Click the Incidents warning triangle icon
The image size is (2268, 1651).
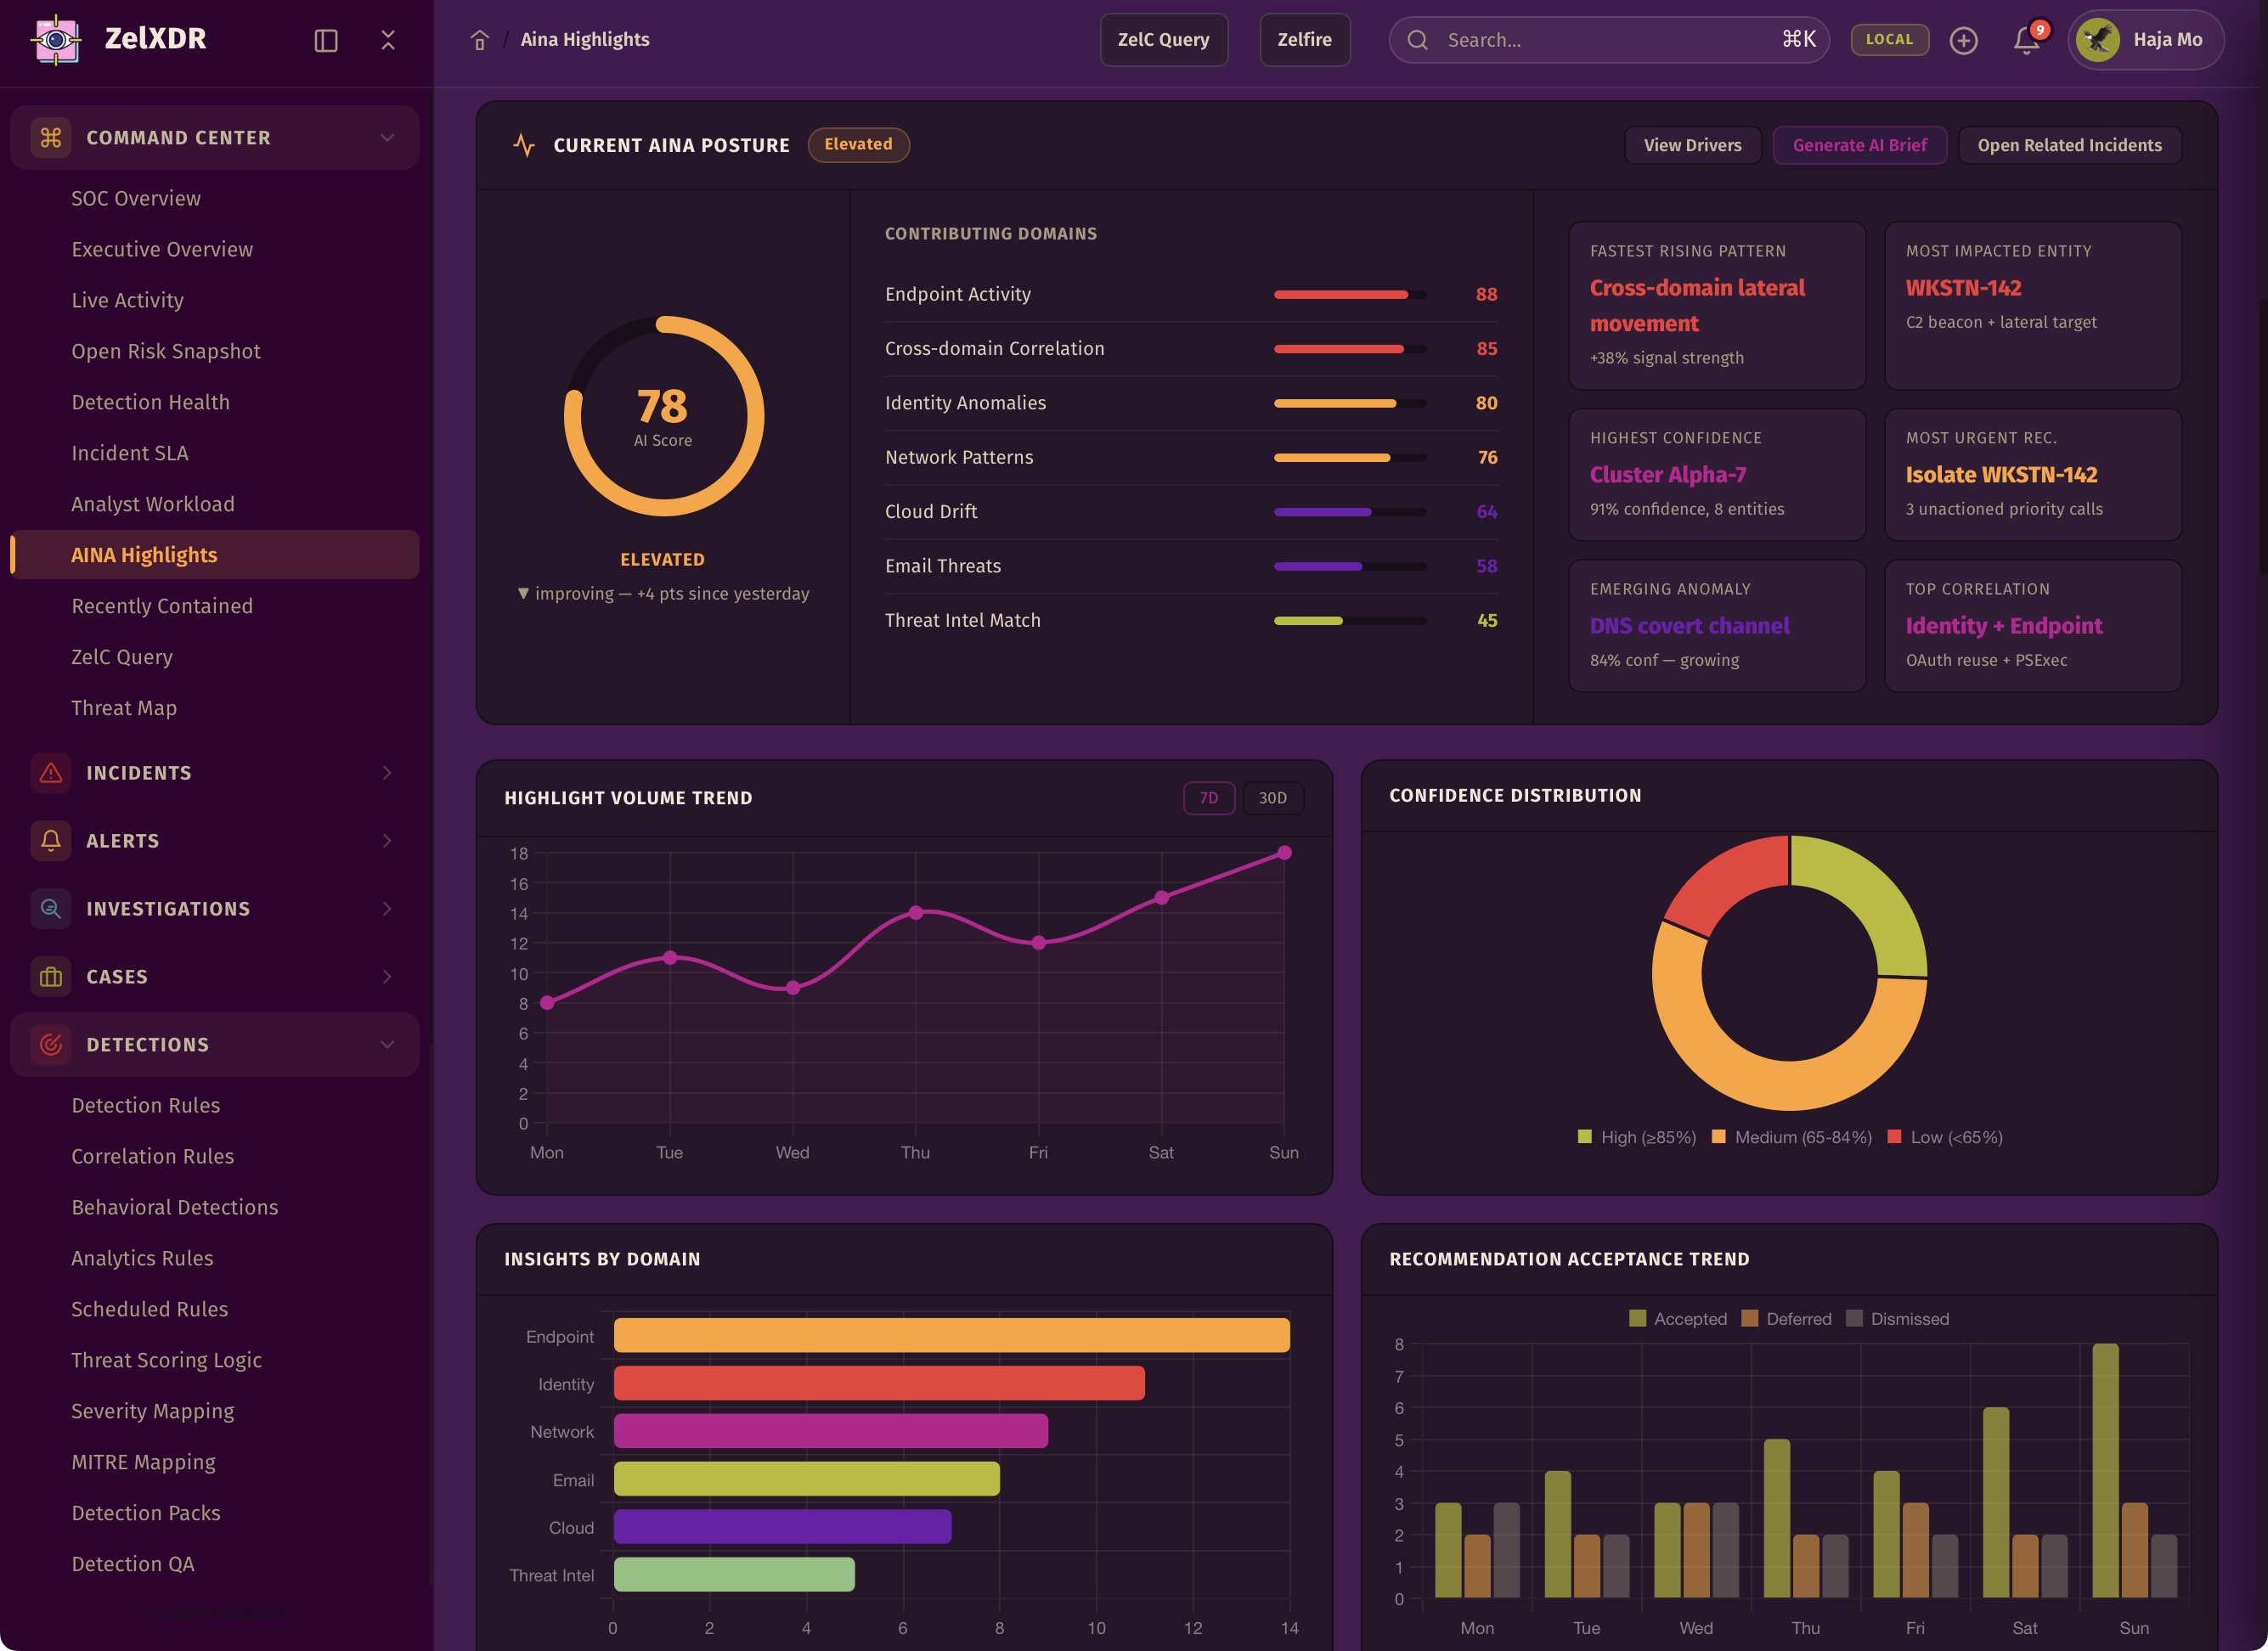pyautogui.click(x=51, y=773)
